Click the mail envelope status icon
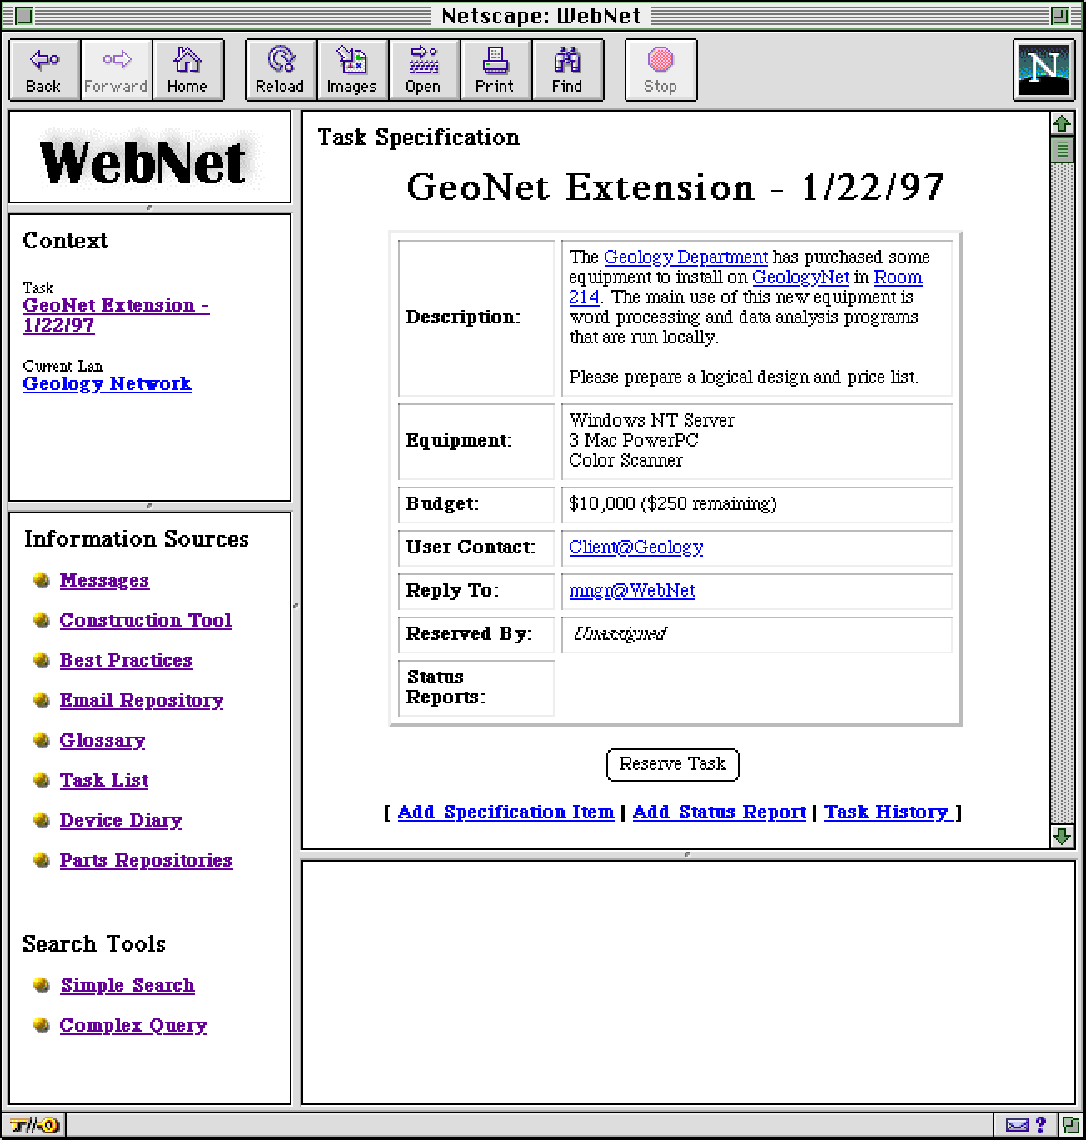Viewport: 1086px width, 1140px height. (x=1017, y=1125)
